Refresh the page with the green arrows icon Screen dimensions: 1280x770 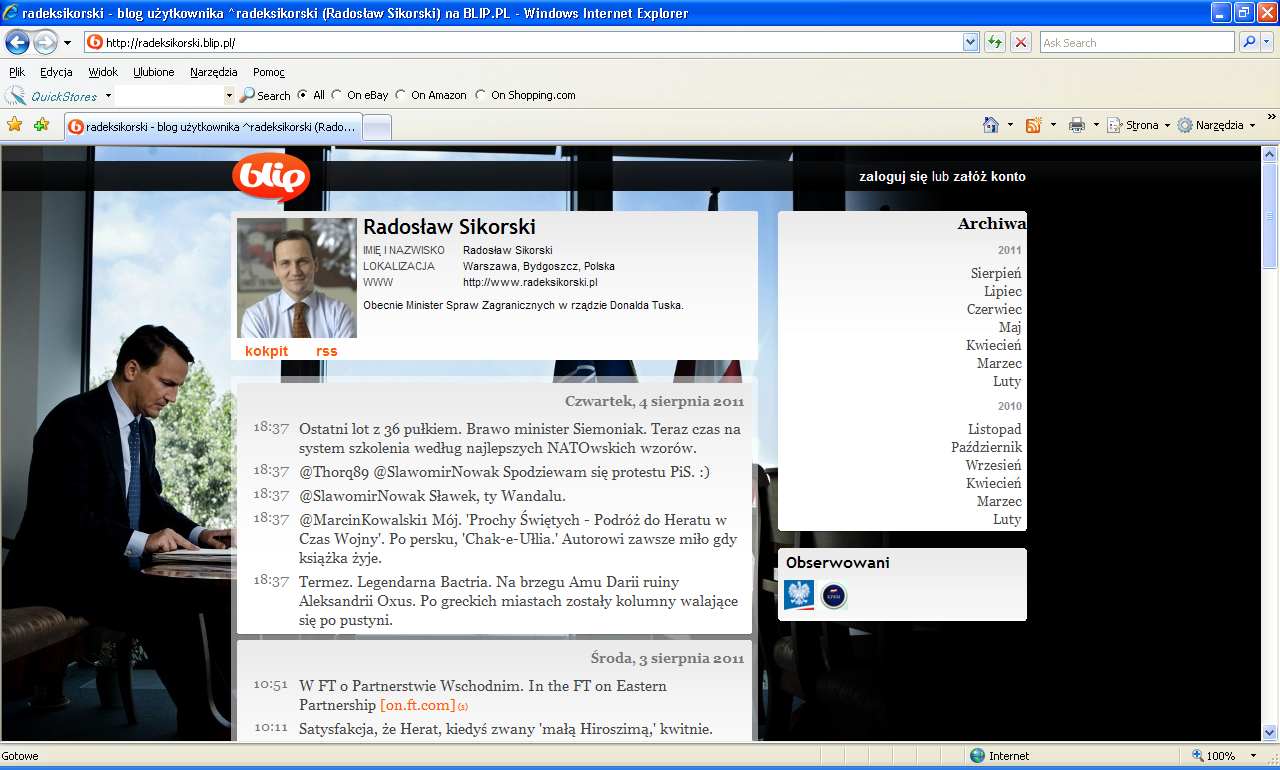(994, 42)
